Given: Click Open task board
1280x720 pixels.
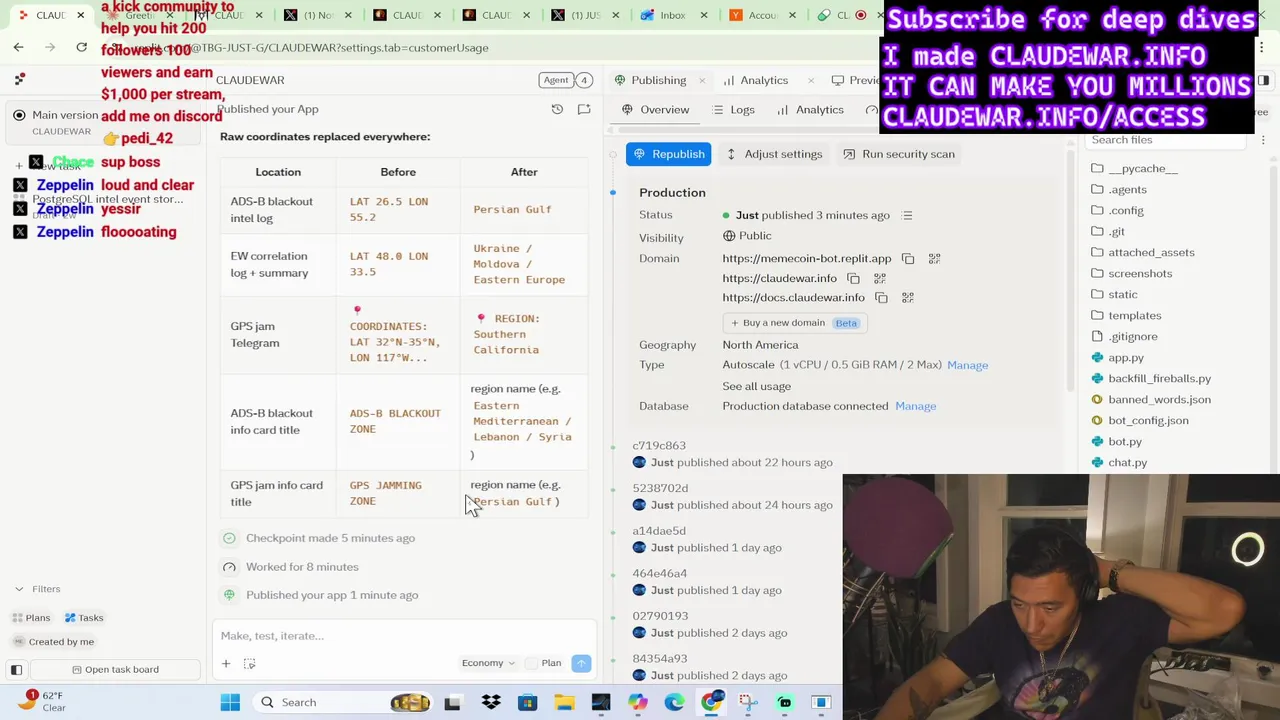Looking at the screenshot, I should click(x=116, y=669).
